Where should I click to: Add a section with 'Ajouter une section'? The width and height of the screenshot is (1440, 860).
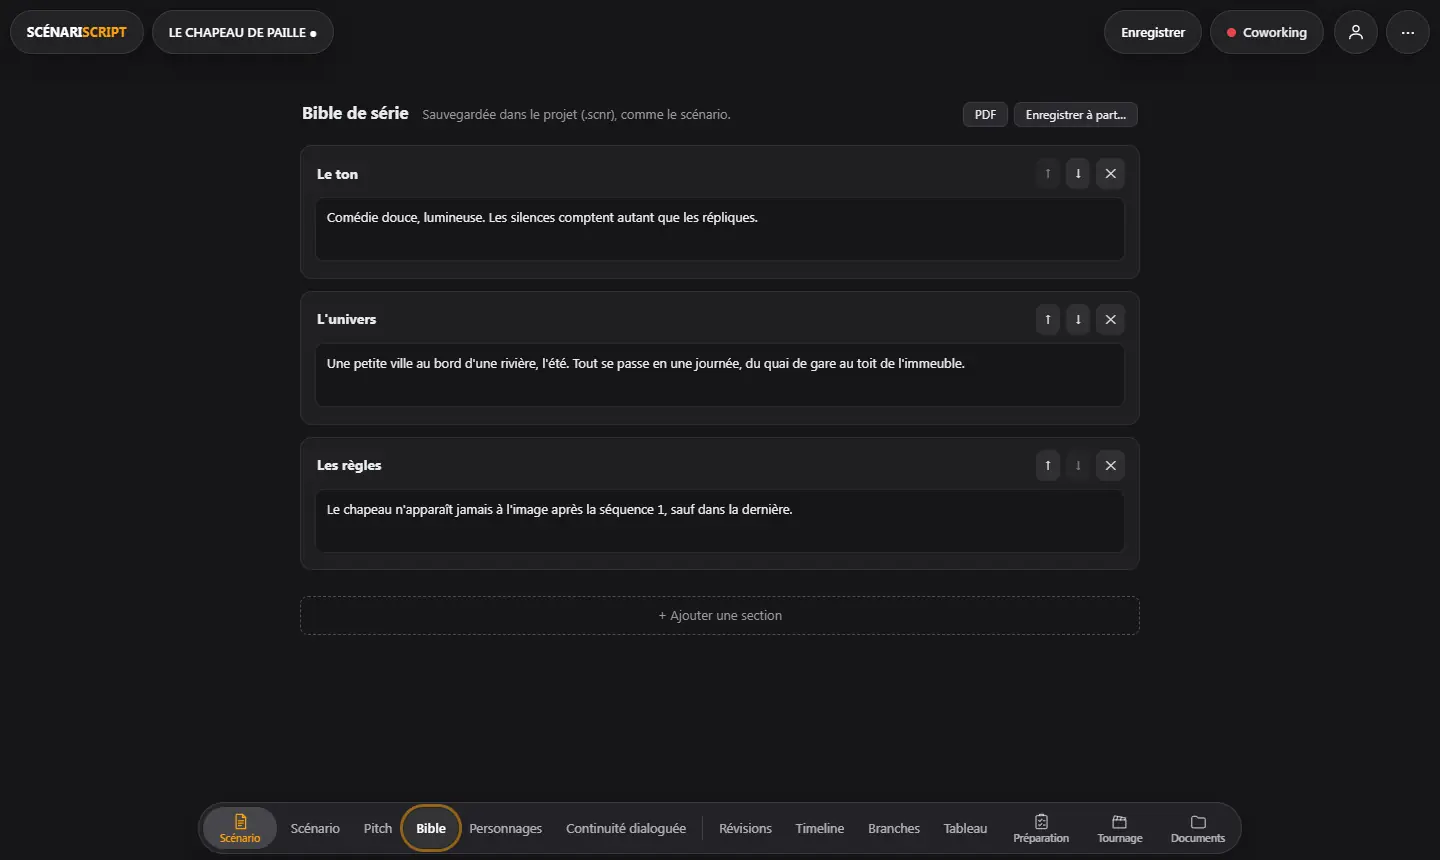720,616
